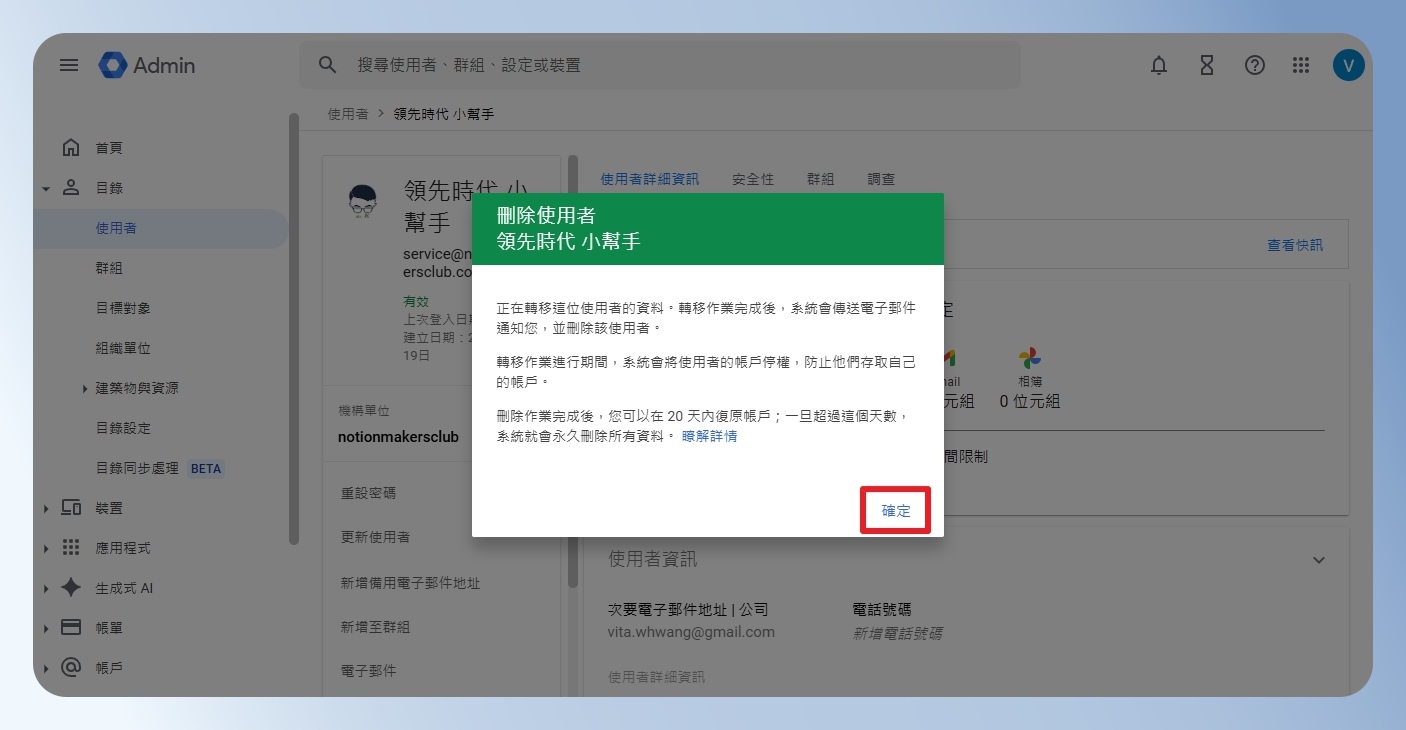
Task: Open the main hamburger menu
Action: [x=69, y=65]
